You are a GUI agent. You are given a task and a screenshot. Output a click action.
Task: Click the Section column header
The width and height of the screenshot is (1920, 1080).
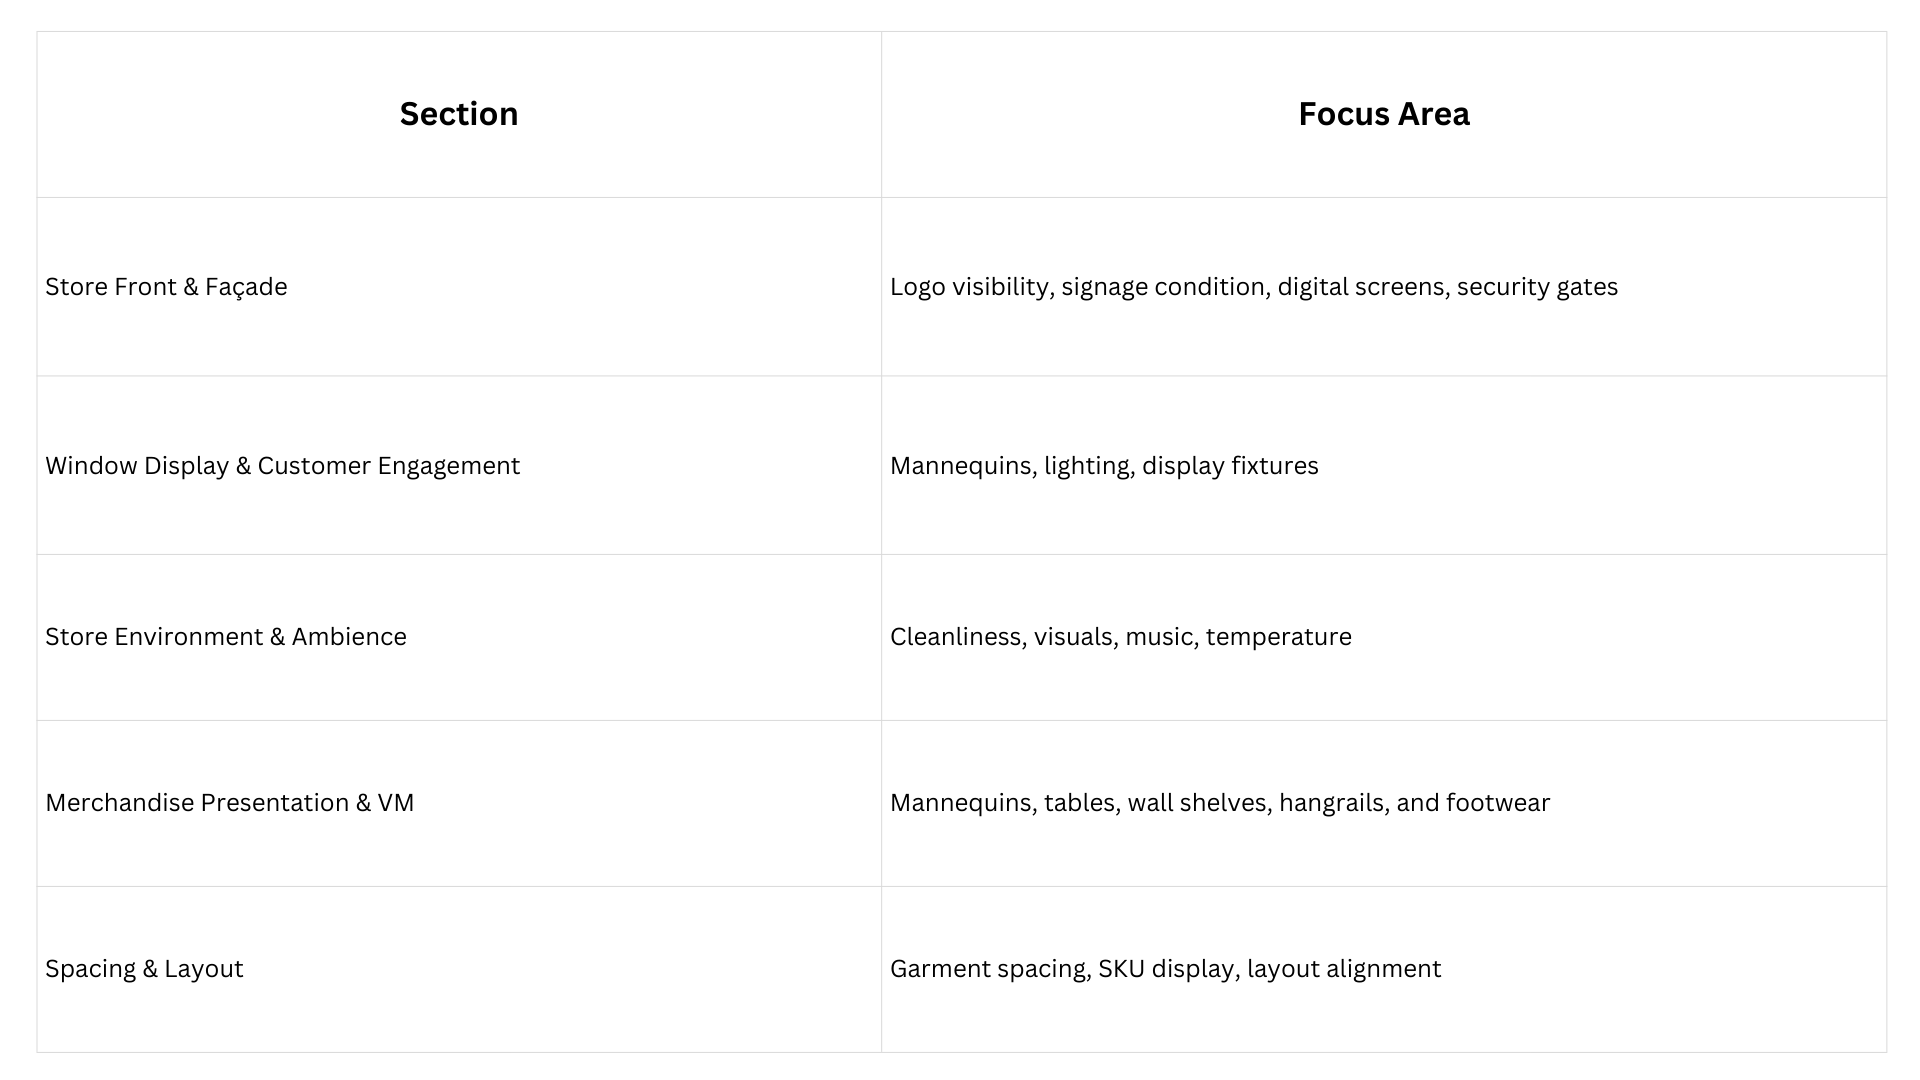[x=459, y=114]
